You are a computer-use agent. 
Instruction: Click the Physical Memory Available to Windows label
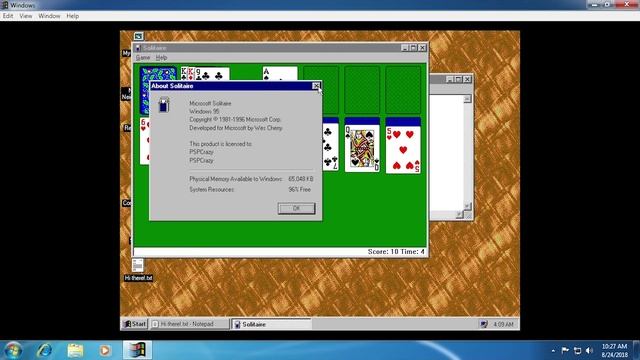(236, 179)
